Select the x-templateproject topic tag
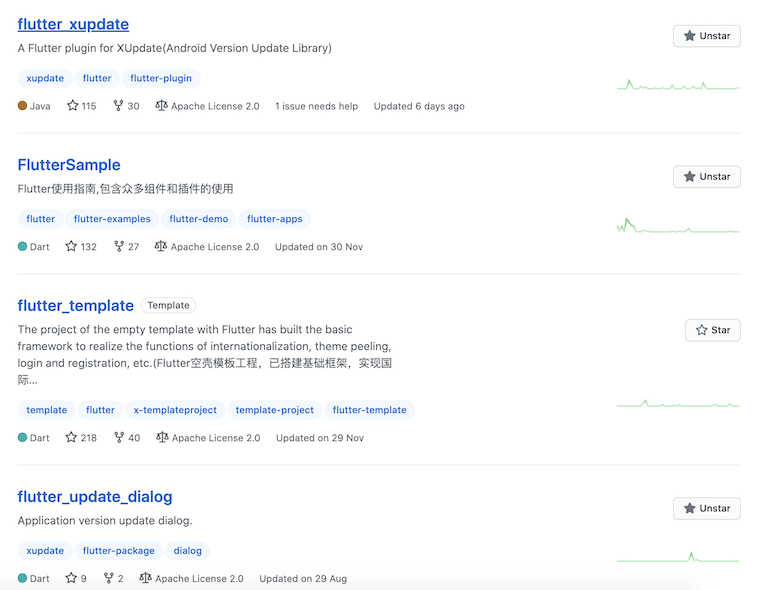The width and height of the screenshot is (765, 590). click(x=175, y=410)
